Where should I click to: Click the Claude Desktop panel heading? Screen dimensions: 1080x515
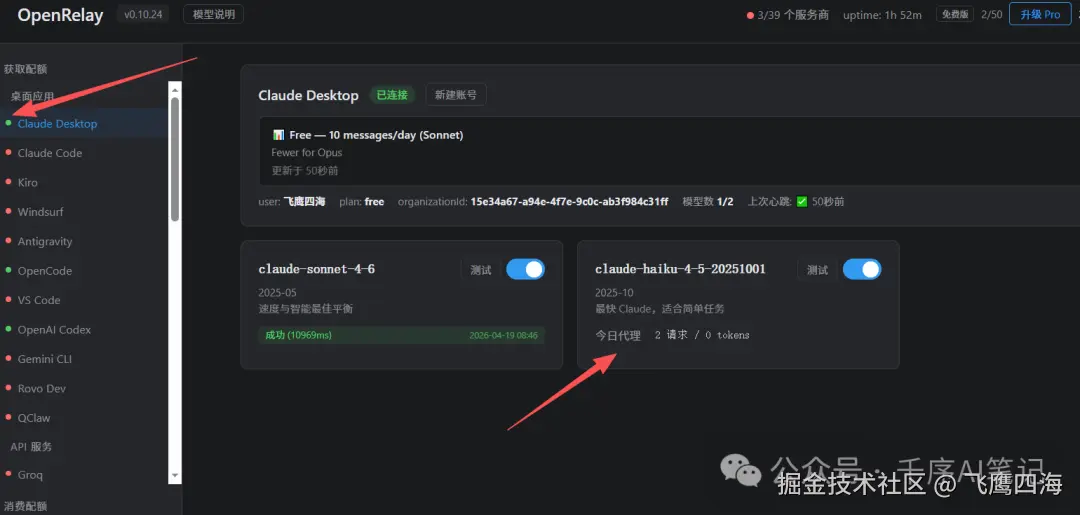coord(309,96)
